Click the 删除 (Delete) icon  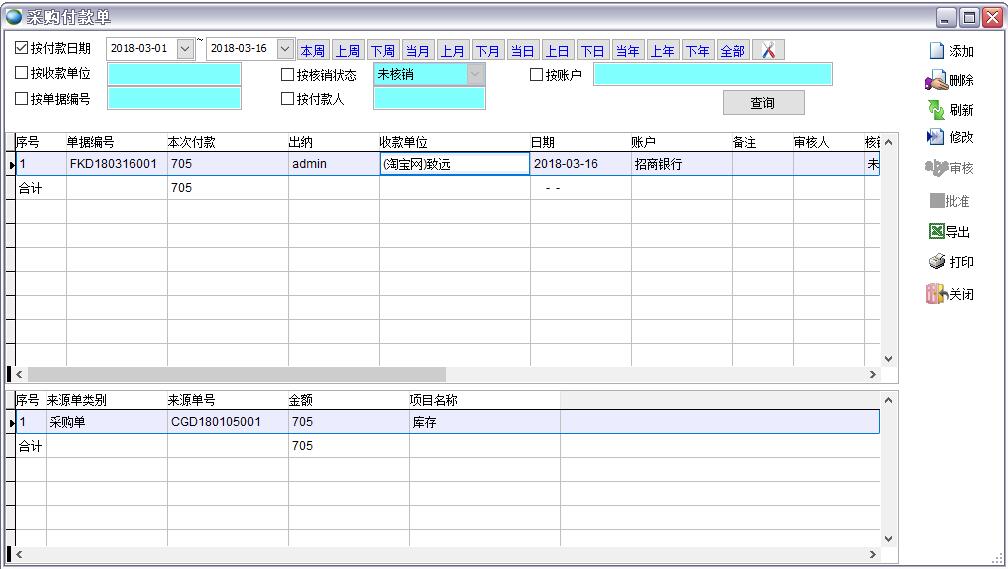click(x=936, y=81)
